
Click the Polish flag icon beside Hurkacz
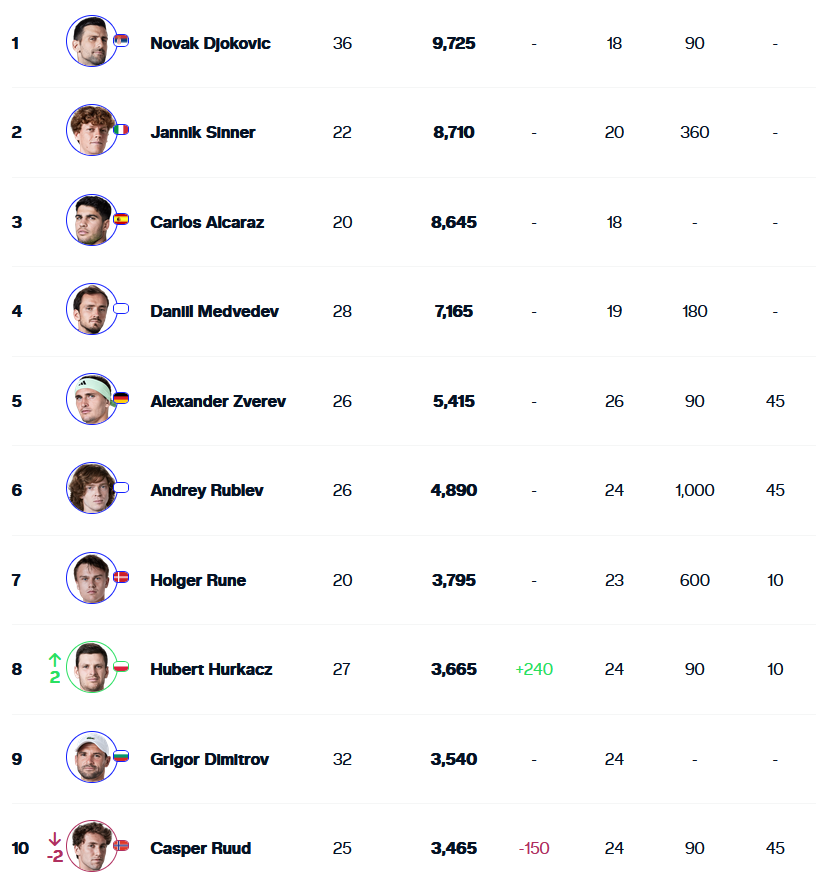click(x=122, y=666)
